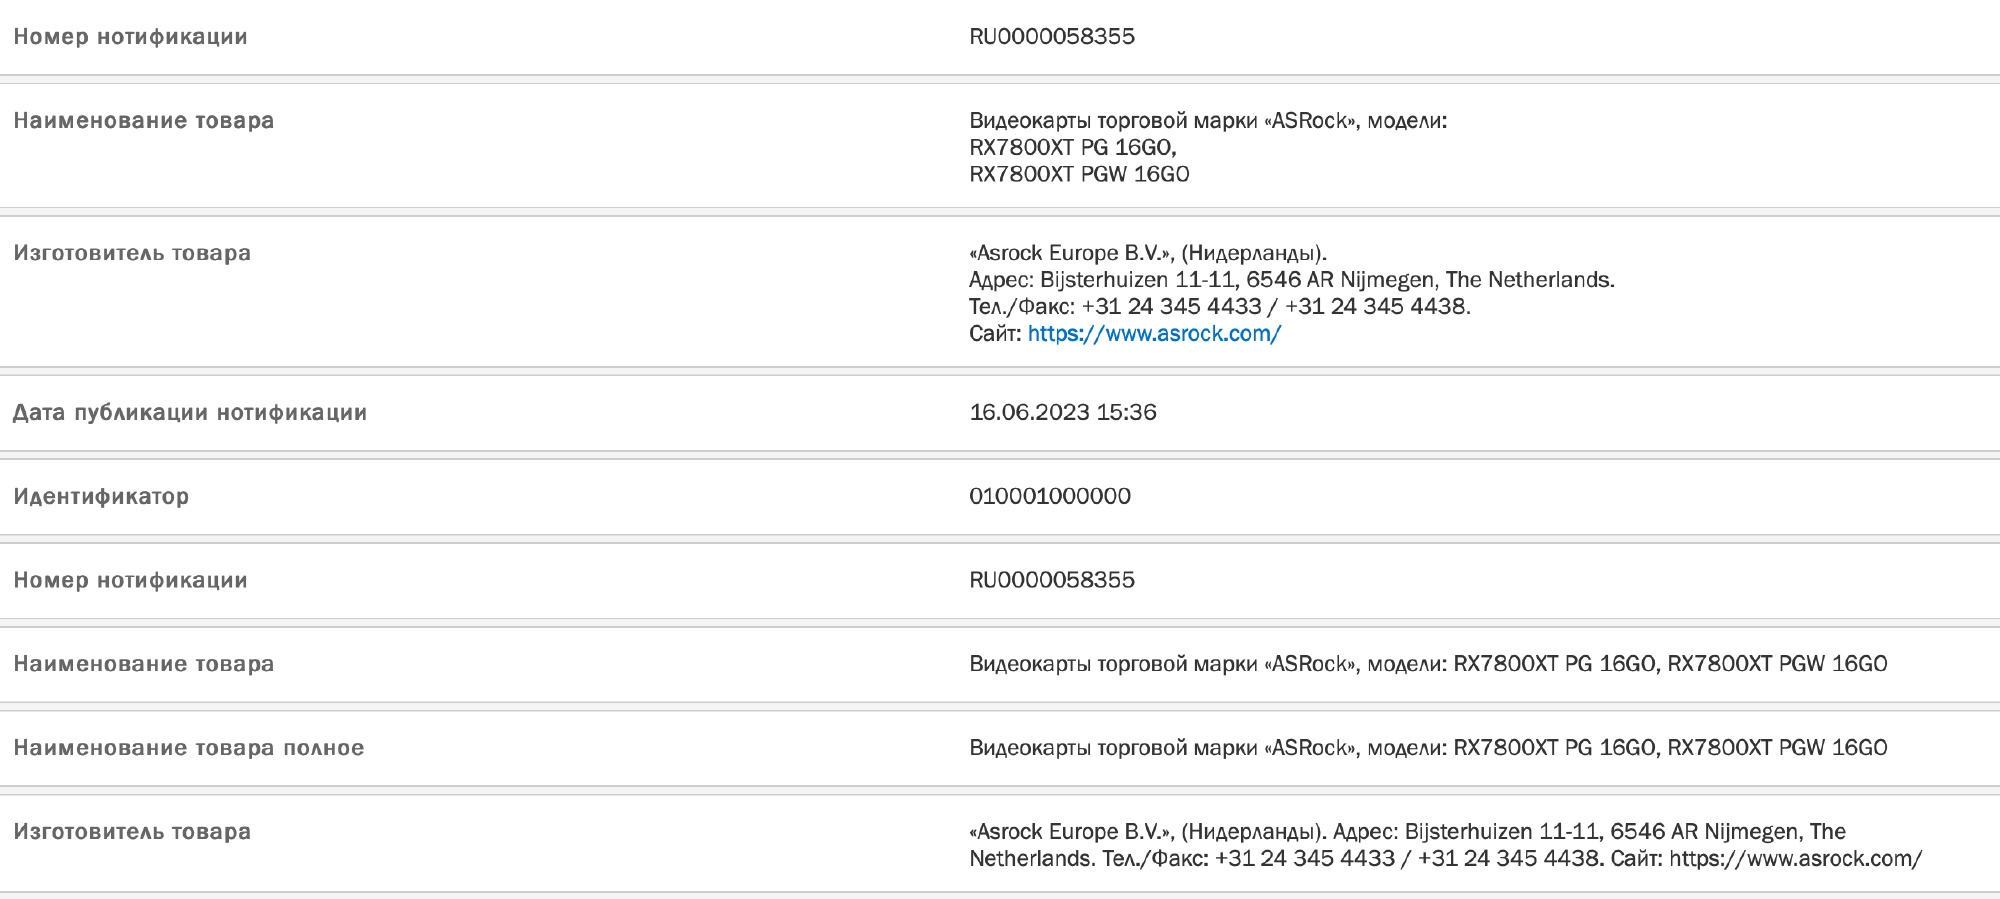Image resolution: width=2000 pixels, height=899 pixels.
Task: Click the "Изготовитель товара" label beside the blue link block
Action: (x=132, y=253)
